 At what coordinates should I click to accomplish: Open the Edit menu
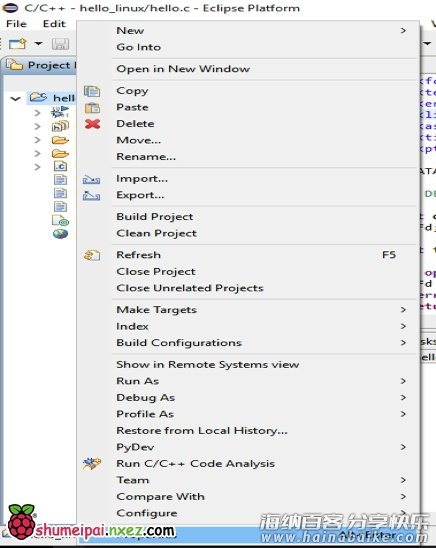coord(54,24)
